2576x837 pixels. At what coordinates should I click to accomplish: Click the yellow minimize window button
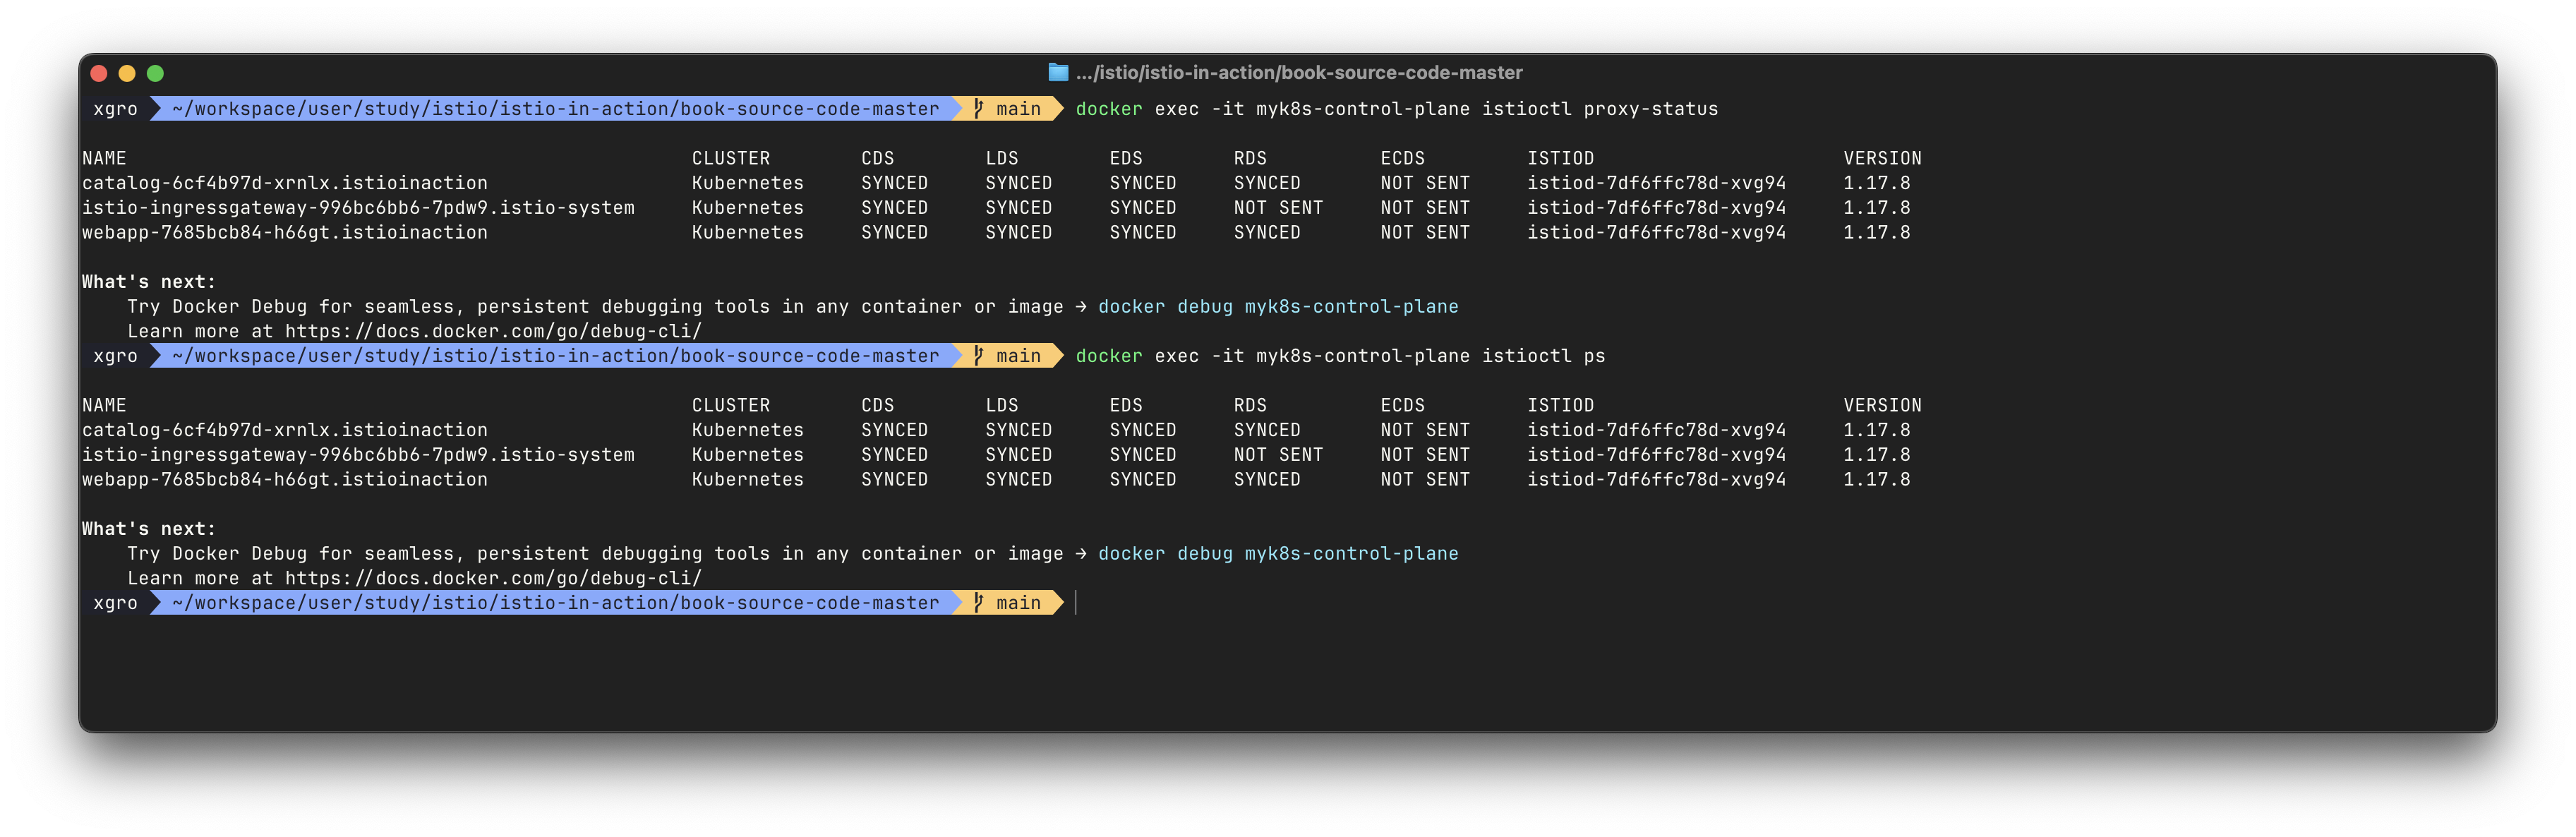(127, 73)
